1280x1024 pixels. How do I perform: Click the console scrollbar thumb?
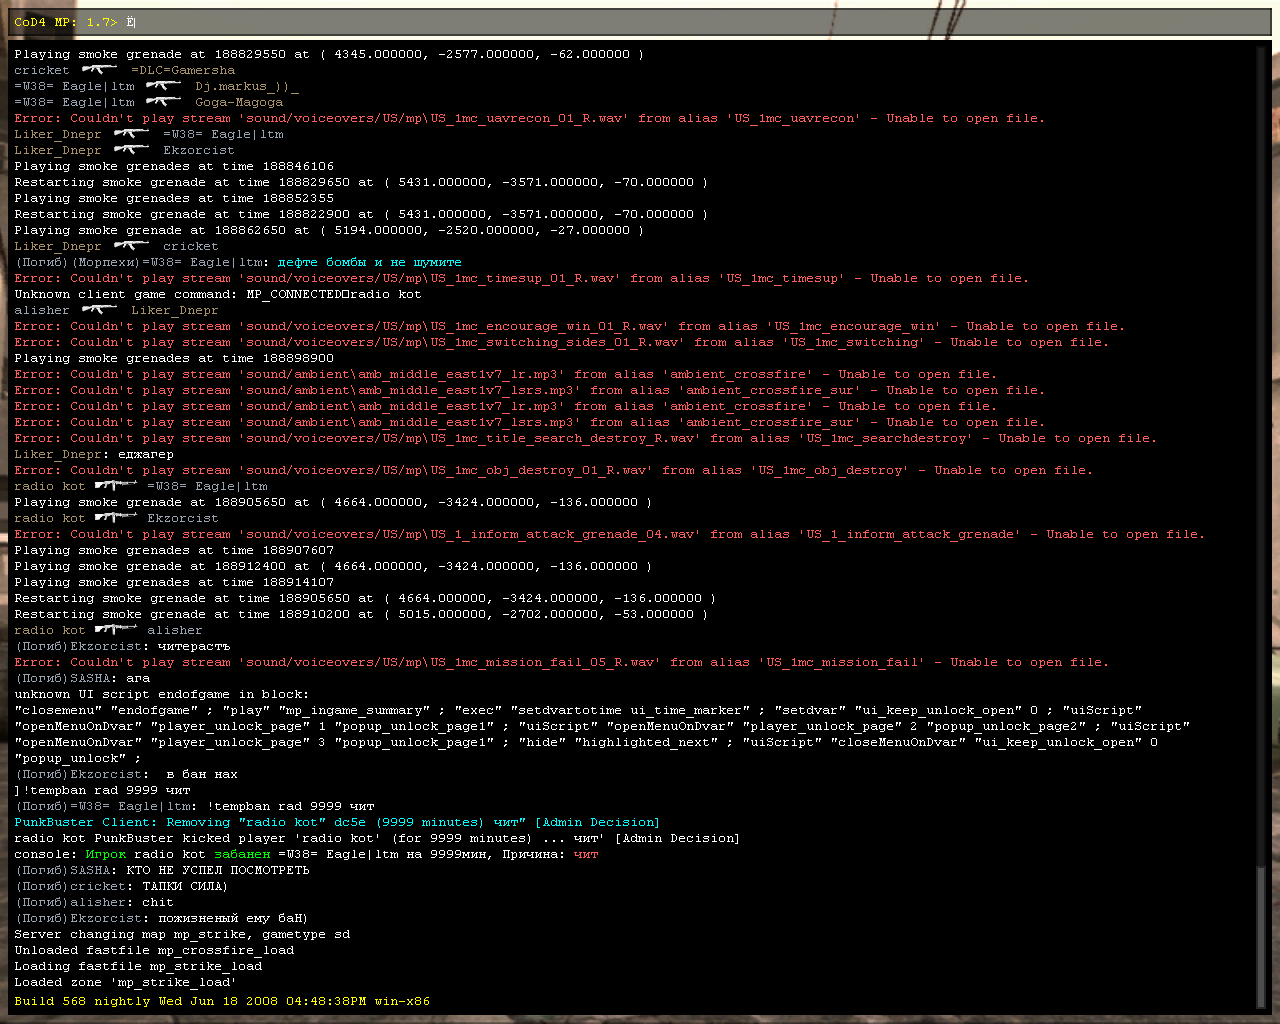pyautogui.click(x=1262, y=937)
